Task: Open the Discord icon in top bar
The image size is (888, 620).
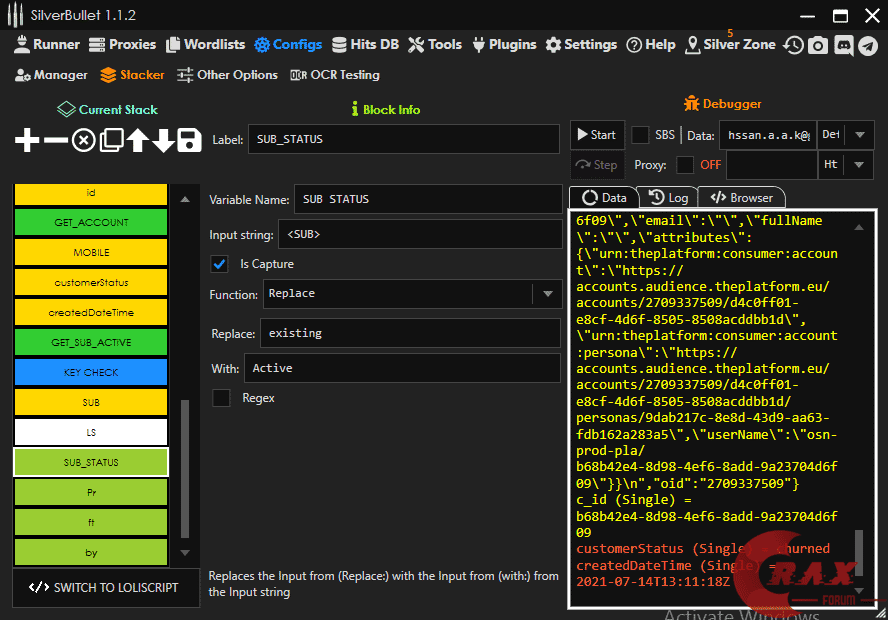Action: coord(843,45)
